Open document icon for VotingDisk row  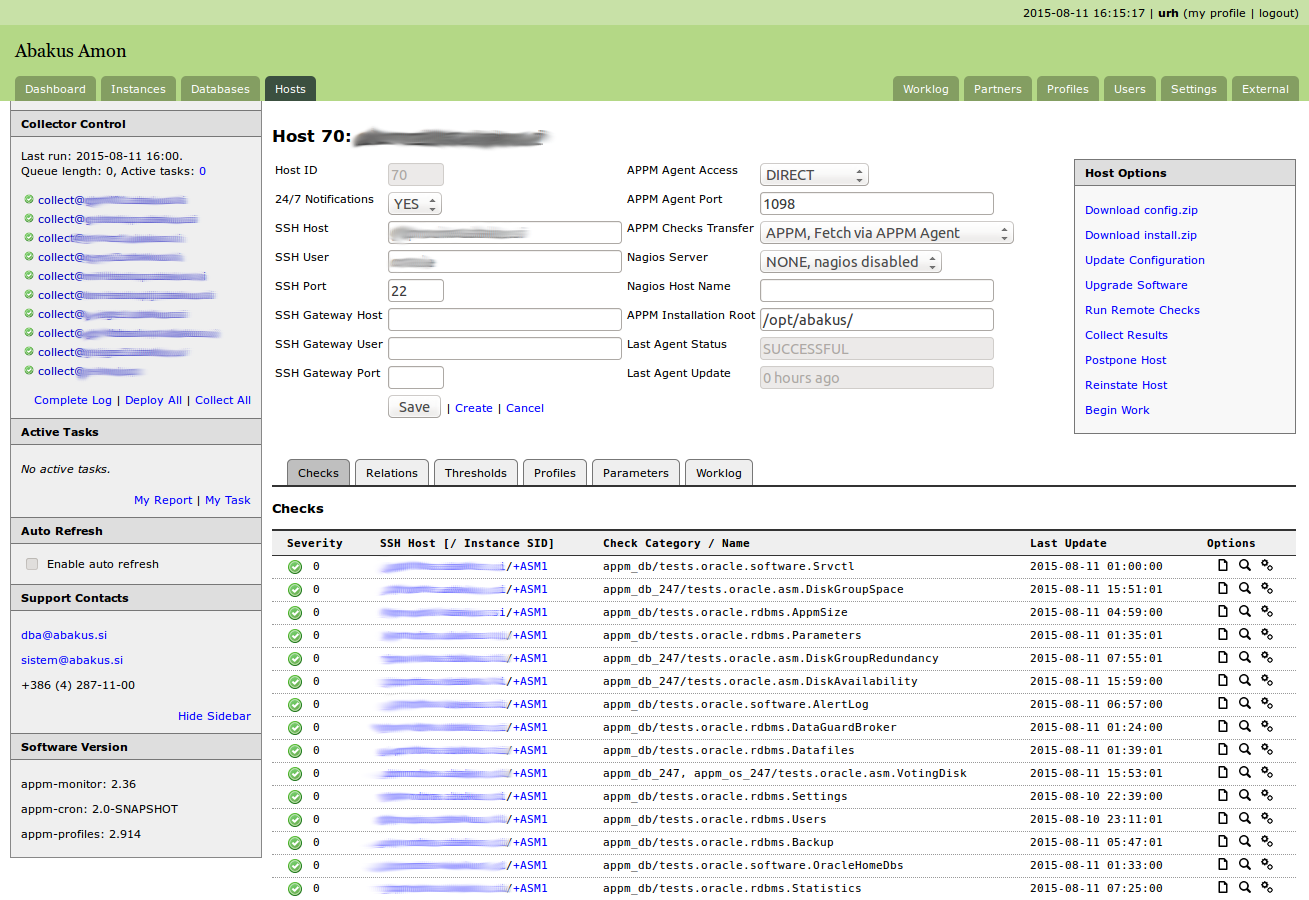[1222, 773]
